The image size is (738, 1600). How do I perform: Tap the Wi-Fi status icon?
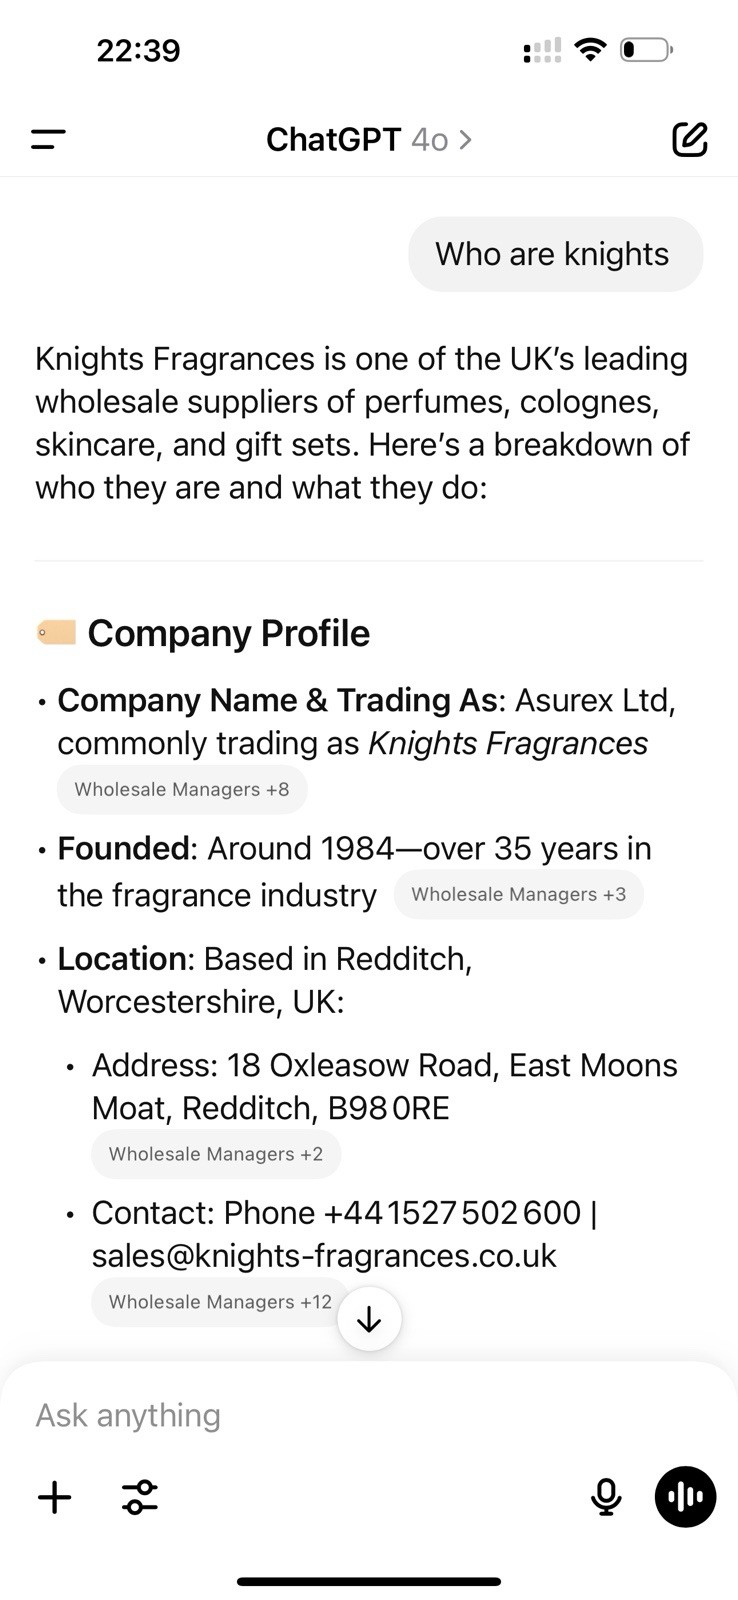(x=591, y=49)
